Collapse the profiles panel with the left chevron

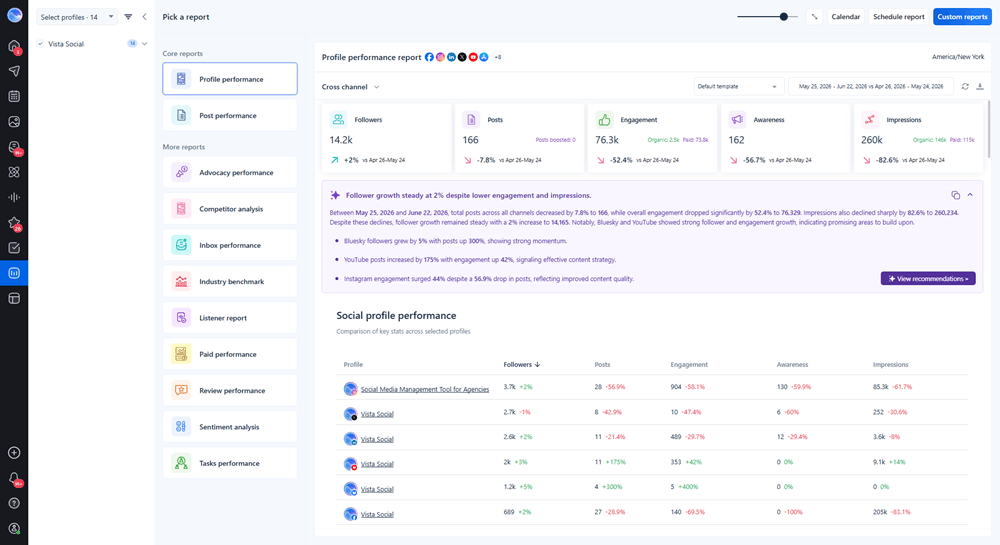click(x=144, y=17)
